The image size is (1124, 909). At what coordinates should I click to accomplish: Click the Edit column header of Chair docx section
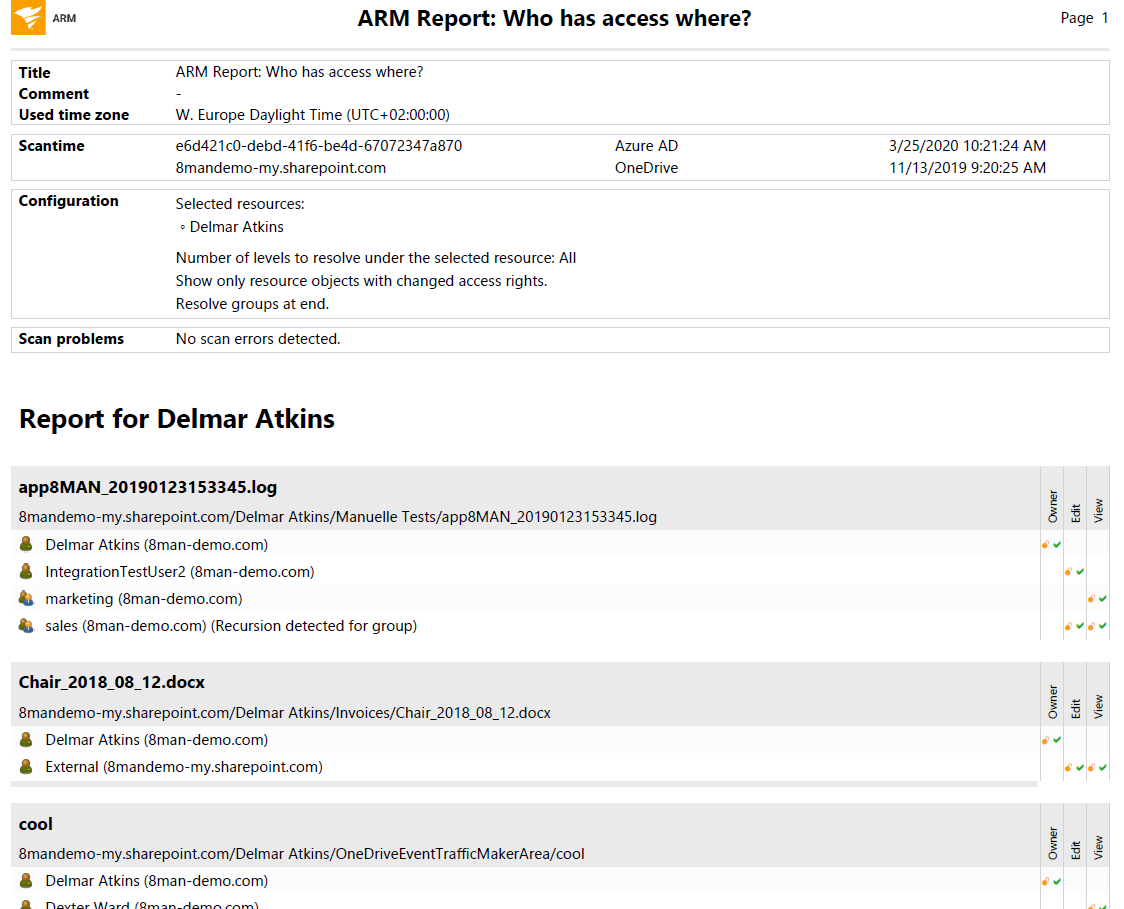(x=1075, y=708)
